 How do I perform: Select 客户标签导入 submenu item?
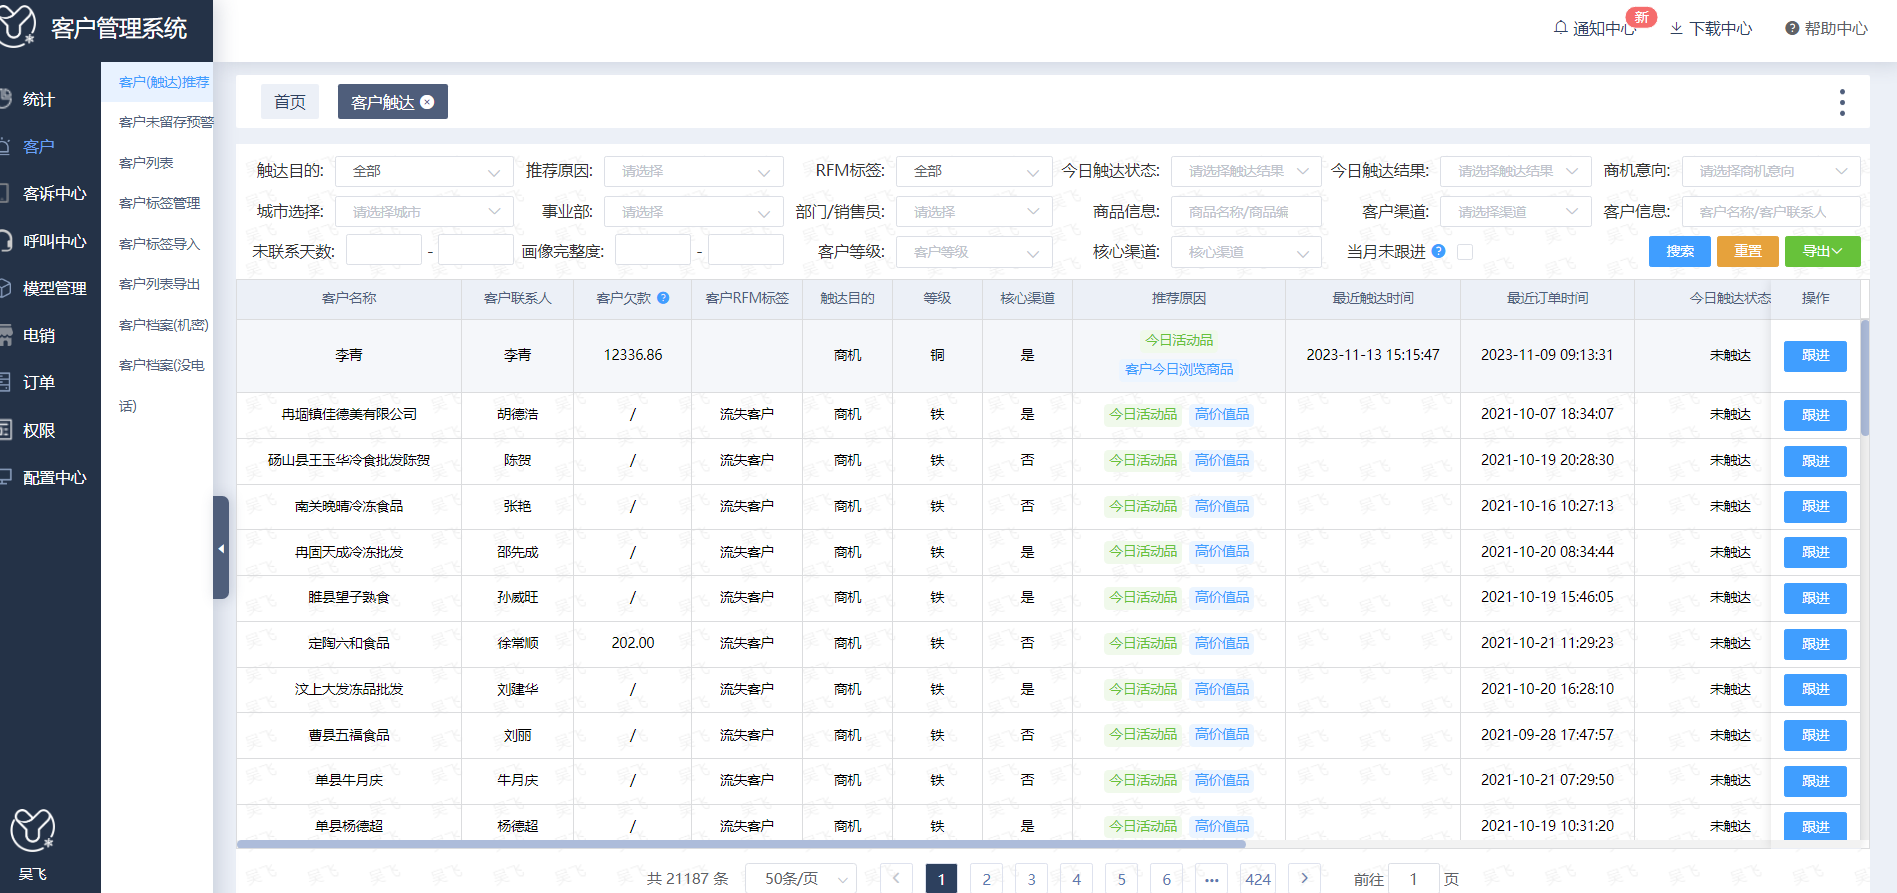tap(159, 244)
